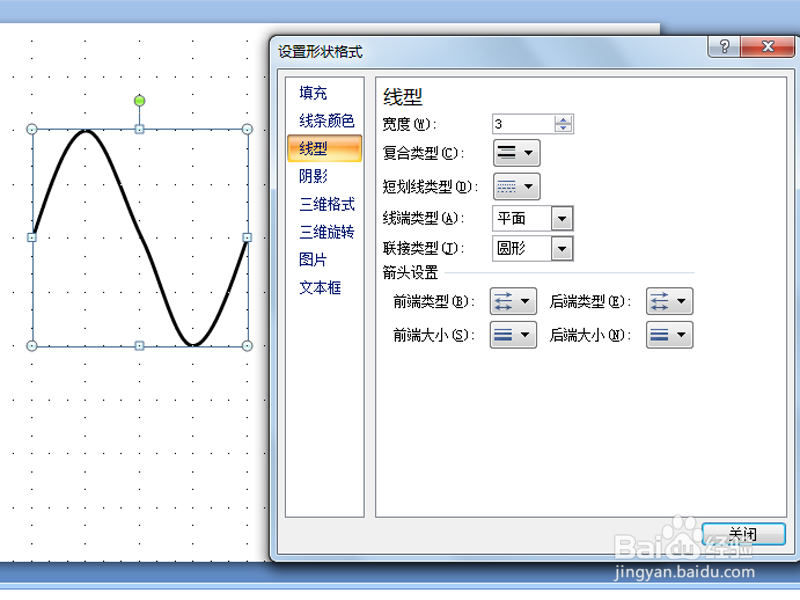Open the 后端类型 arrow end style picker

click(x=668, y=301)
